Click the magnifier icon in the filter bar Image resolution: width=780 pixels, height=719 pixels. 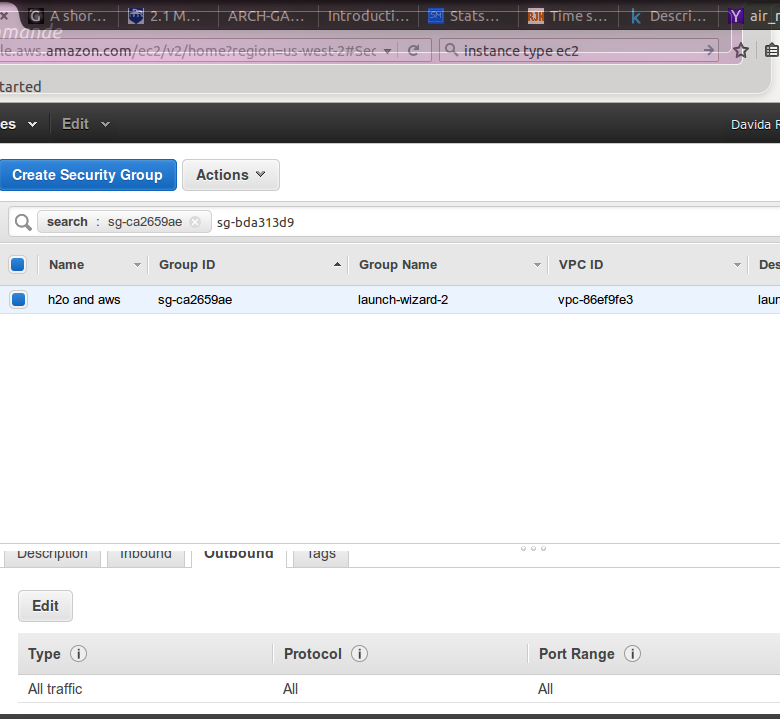22,222
